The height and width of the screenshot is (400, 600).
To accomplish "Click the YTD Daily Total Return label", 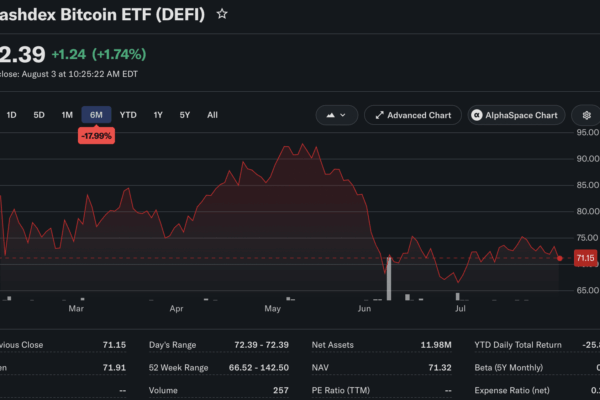I will pyautogui.click(x=518, y=345).
